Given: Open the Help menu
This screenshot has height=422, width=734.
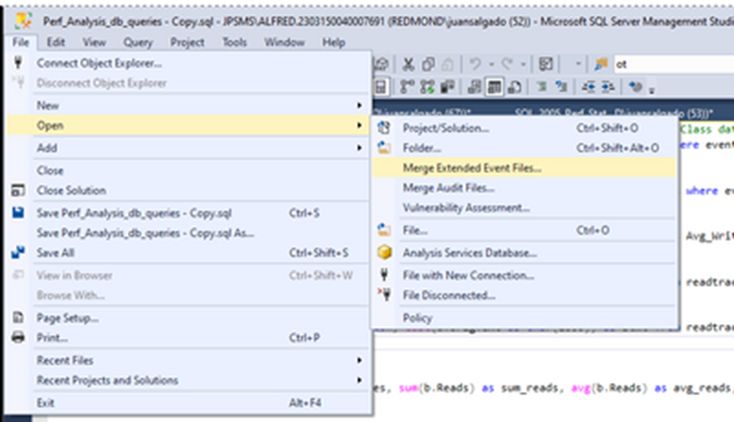Looking at the screenshot, I should coord(333,42).
